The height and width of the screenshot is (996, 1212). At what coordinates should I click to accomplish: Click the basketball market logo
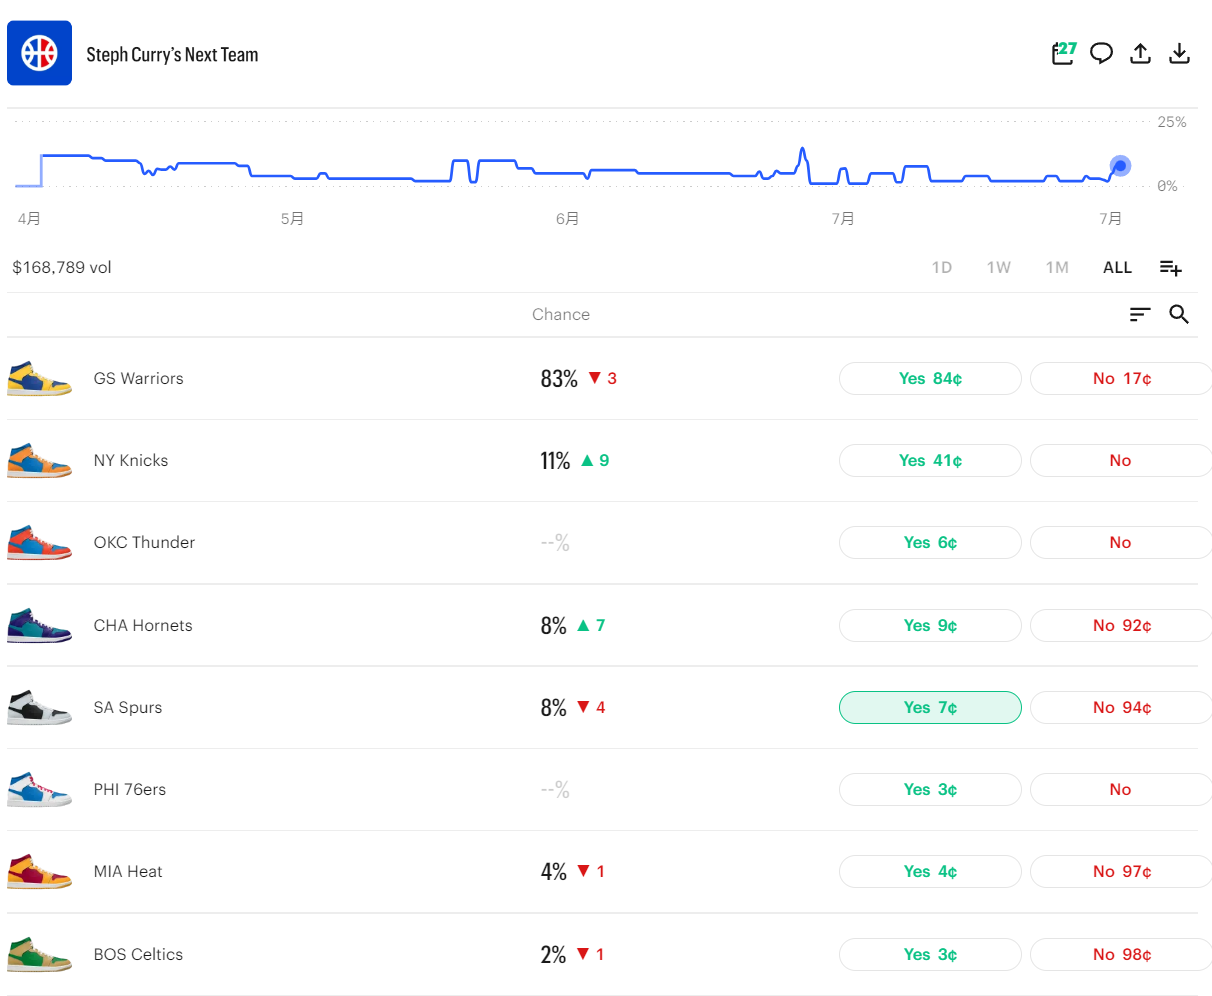tap(40, 53)
